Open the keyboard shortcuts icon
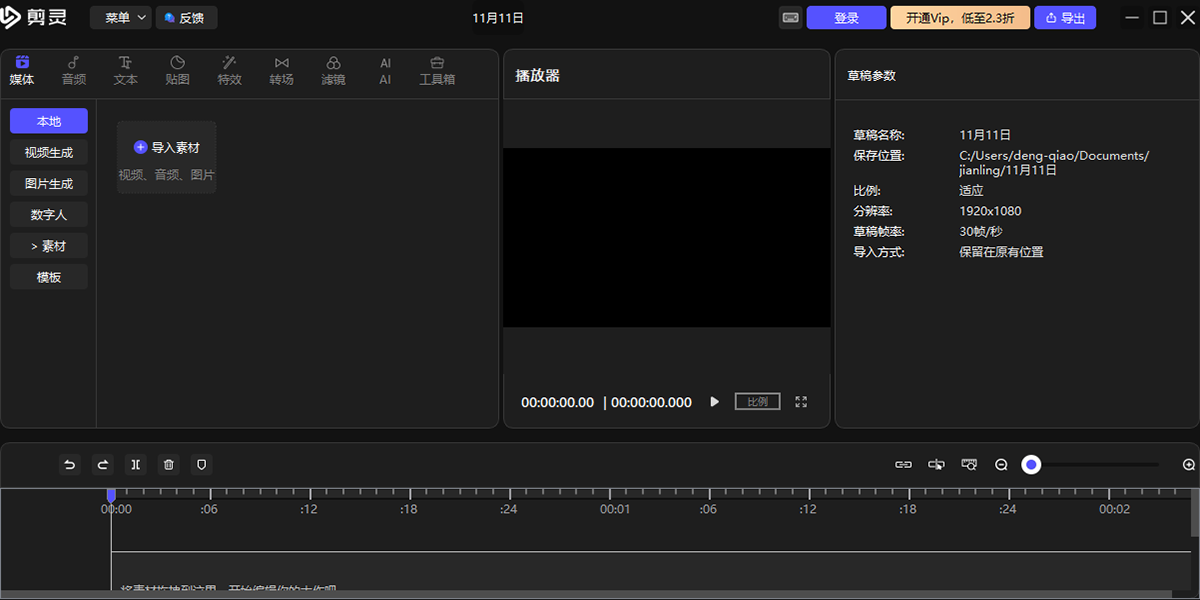 pos(790,18)
